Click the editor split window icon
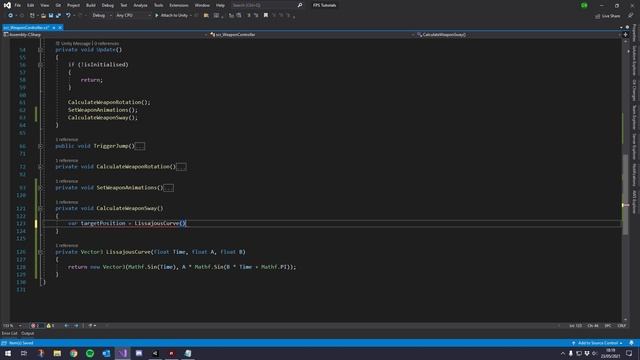 pyautogui.click(x=625, y=35)
